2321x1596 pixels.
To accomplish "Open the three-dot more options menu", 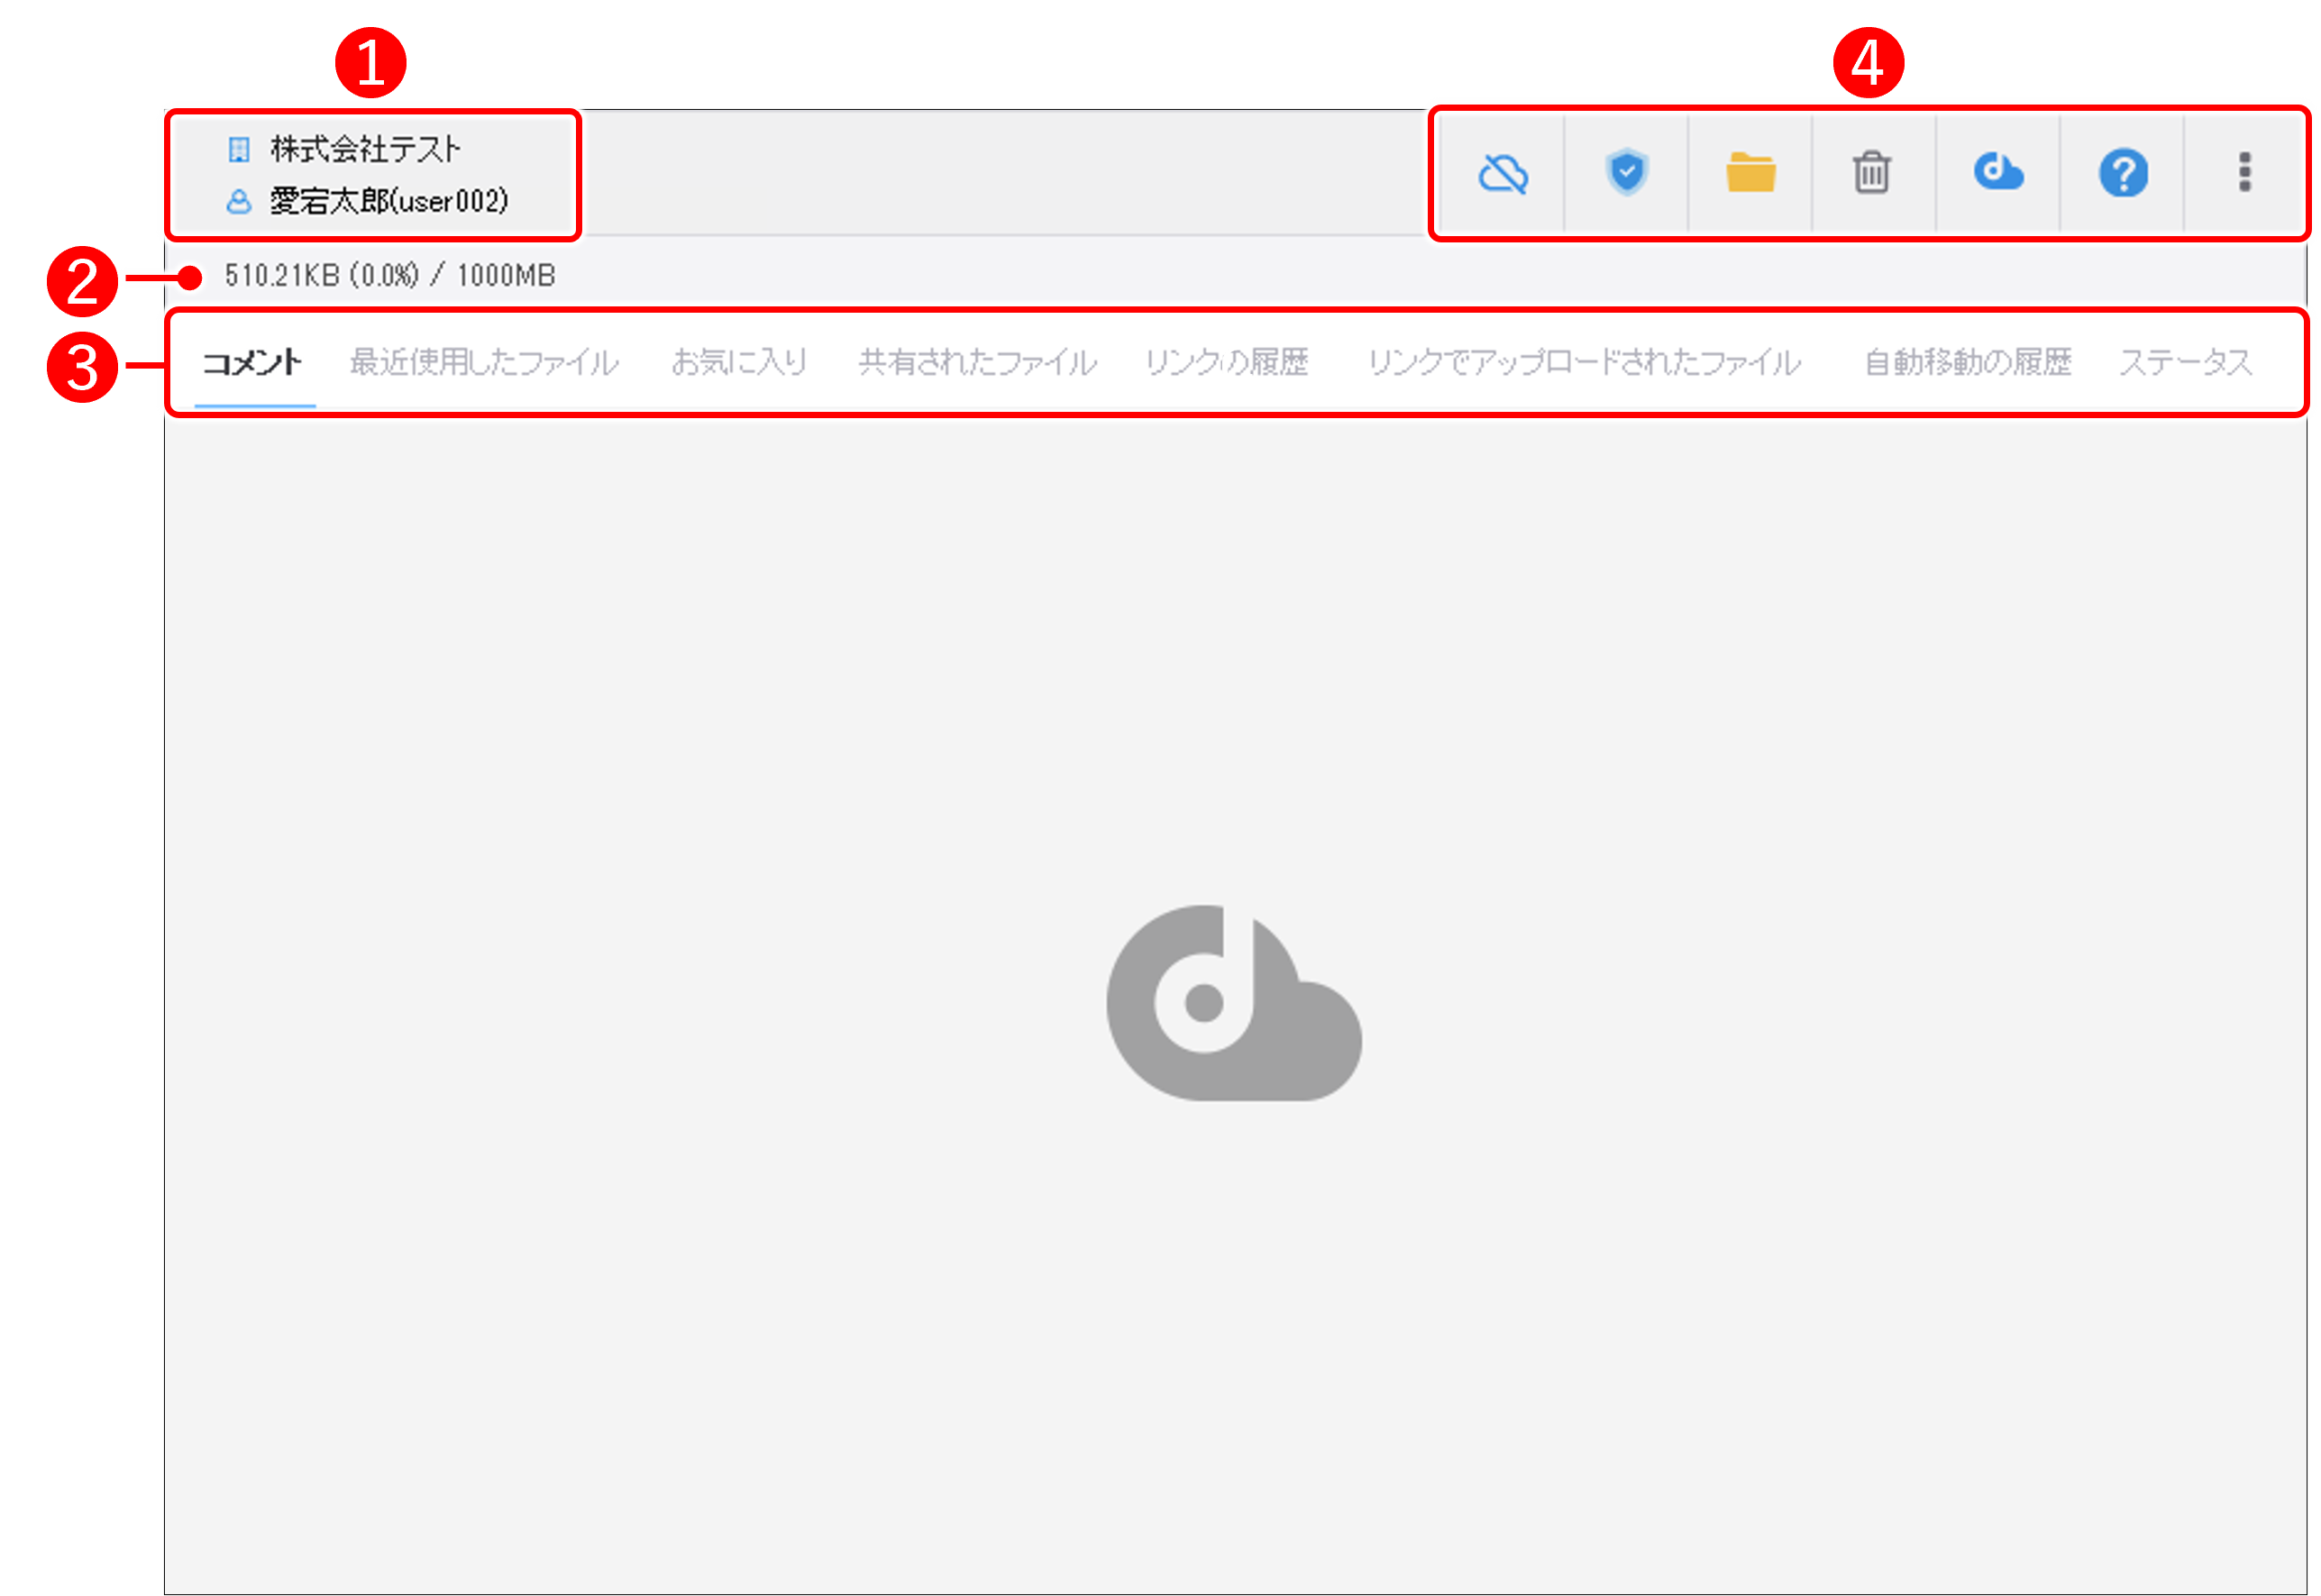I will coord(2246,173).
